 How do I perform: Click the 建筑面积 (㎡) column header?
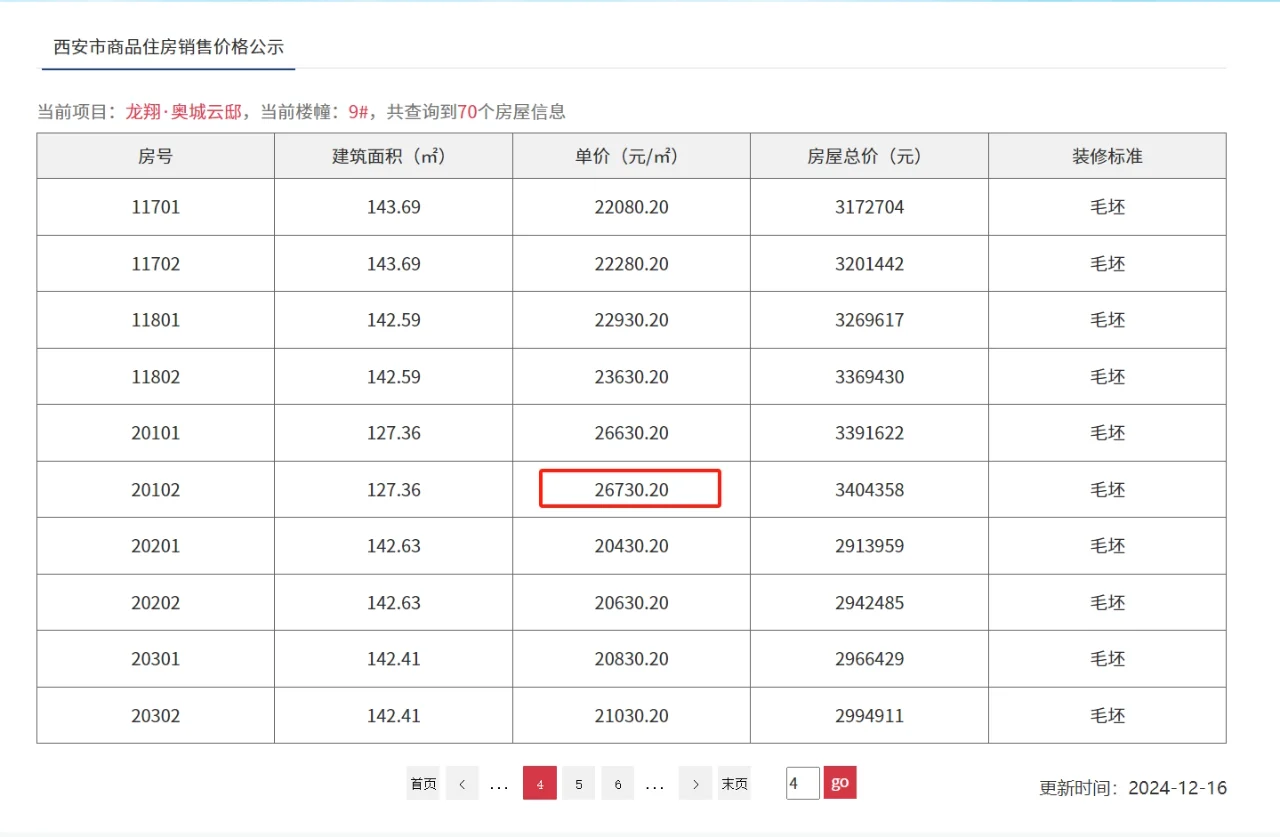(393, 156)
